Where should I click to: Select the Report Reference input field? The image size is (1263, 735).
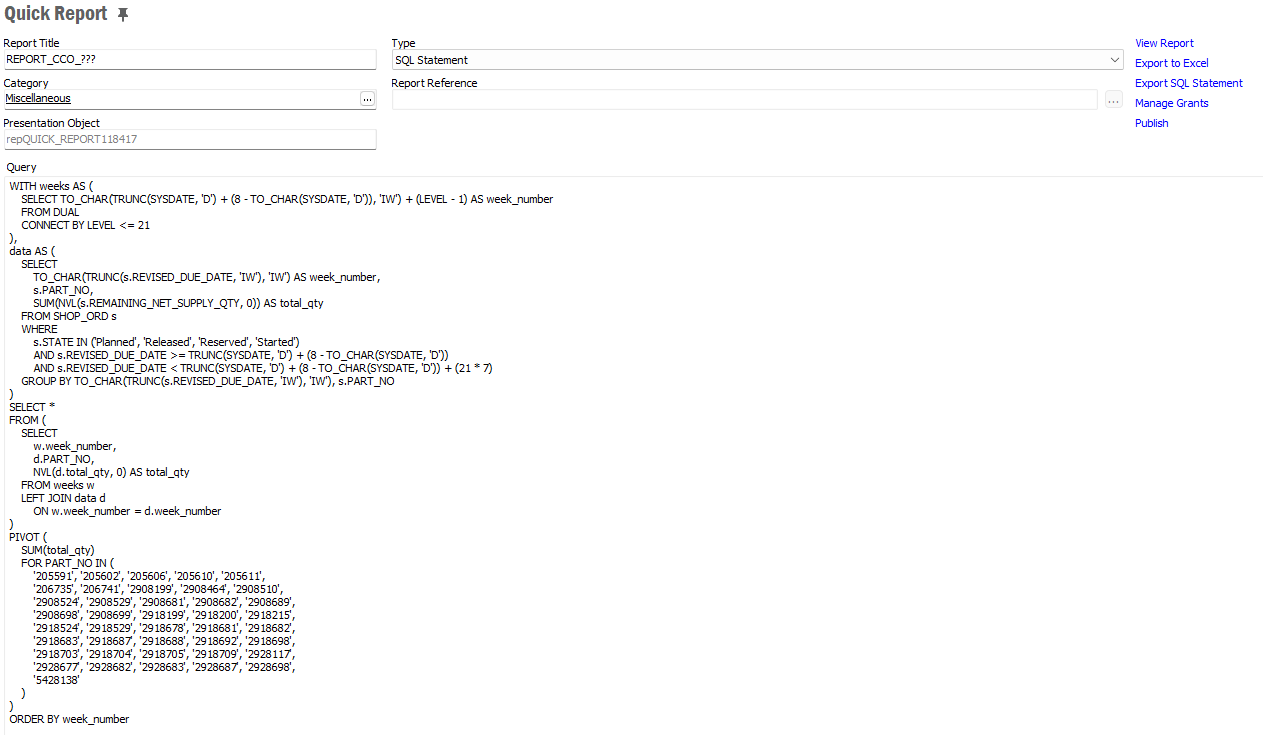(745, 100)
